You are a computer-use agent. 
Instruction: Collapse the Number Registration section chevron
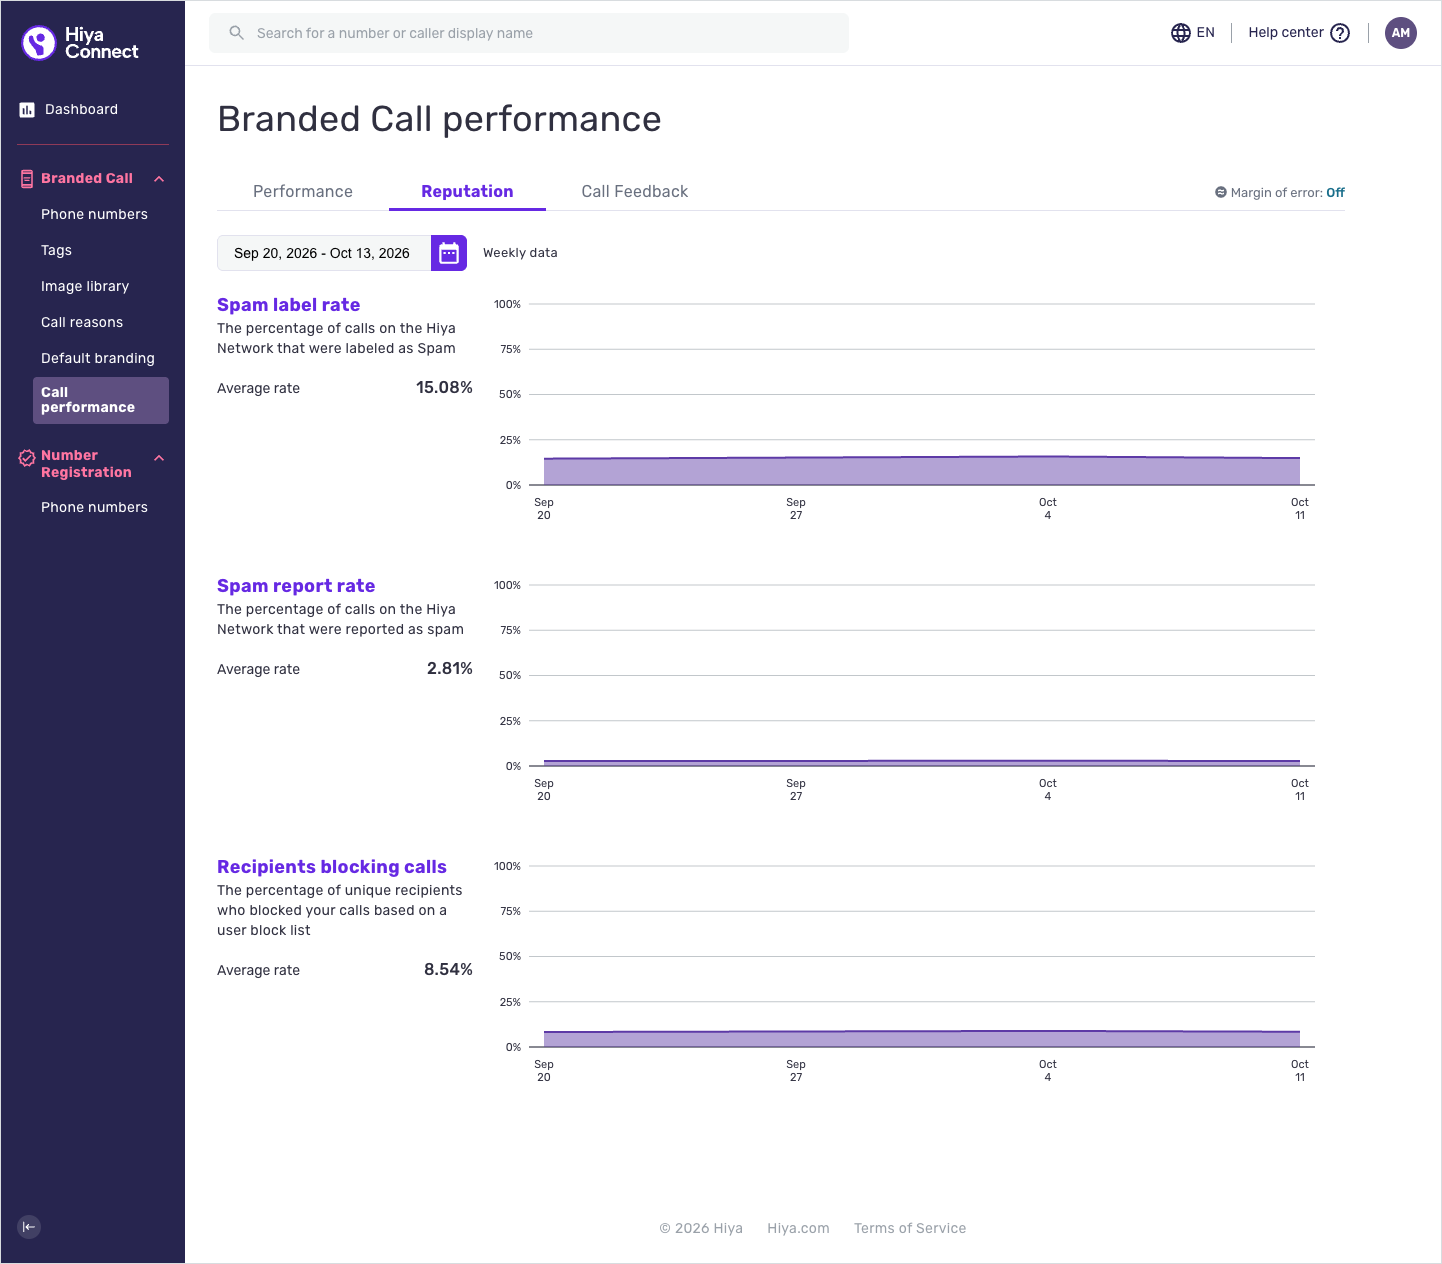tap(159, 458)
